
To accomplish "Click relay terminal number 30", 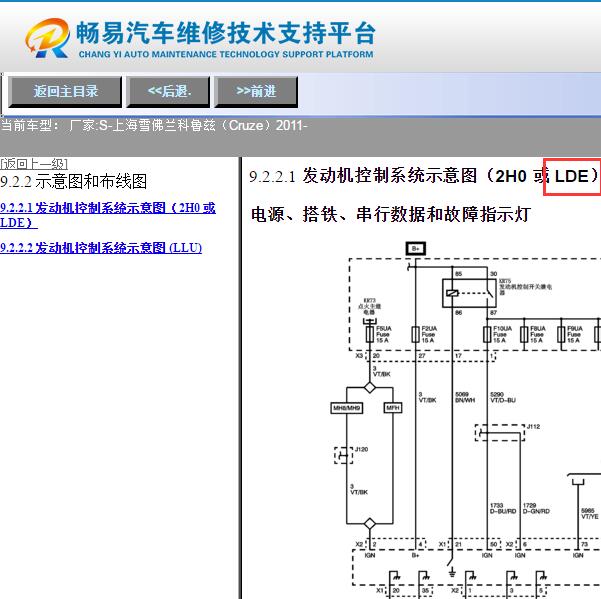I will (x=494, y=274).
